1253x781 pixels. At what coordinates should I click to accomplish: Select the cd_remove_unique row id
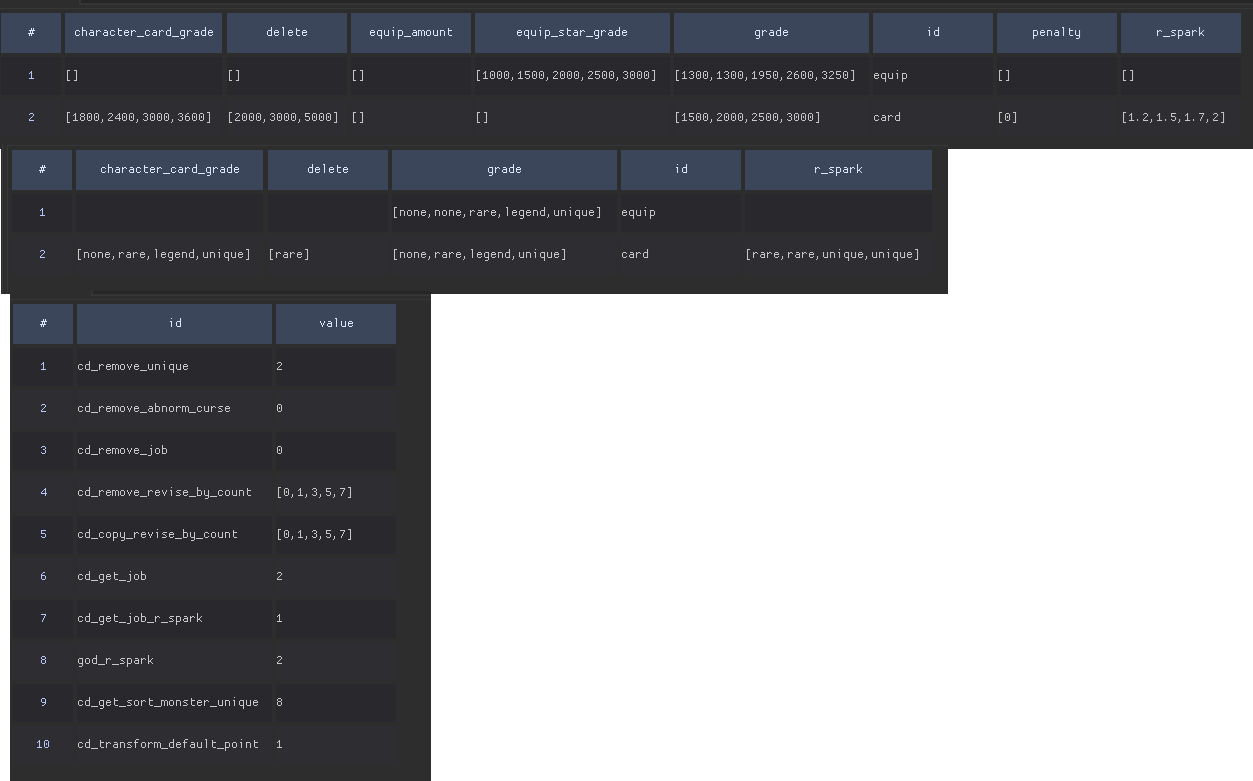click(174, 366)
